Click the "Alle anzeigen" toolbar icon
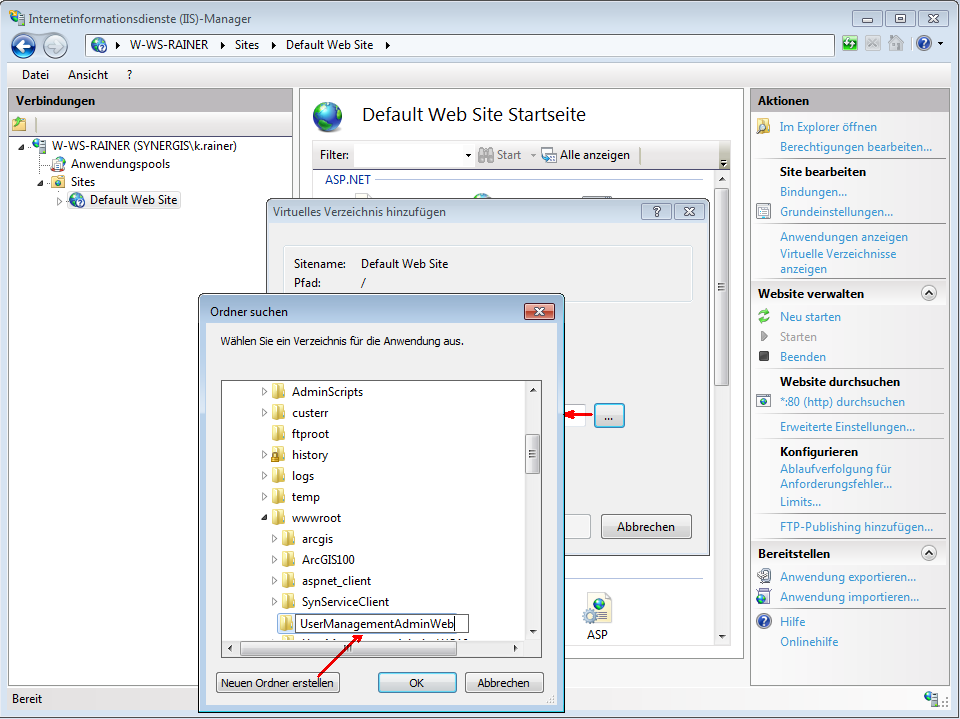Viewport: 960px width, 719px height. 549,155
